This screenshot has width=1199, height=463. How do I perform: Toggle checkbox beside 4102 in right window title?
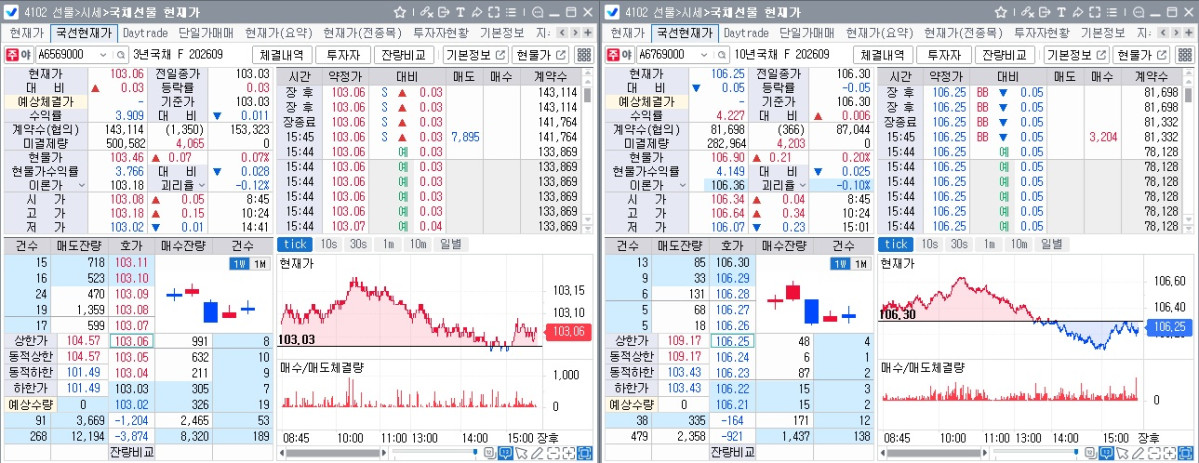(x=613, y=12)
